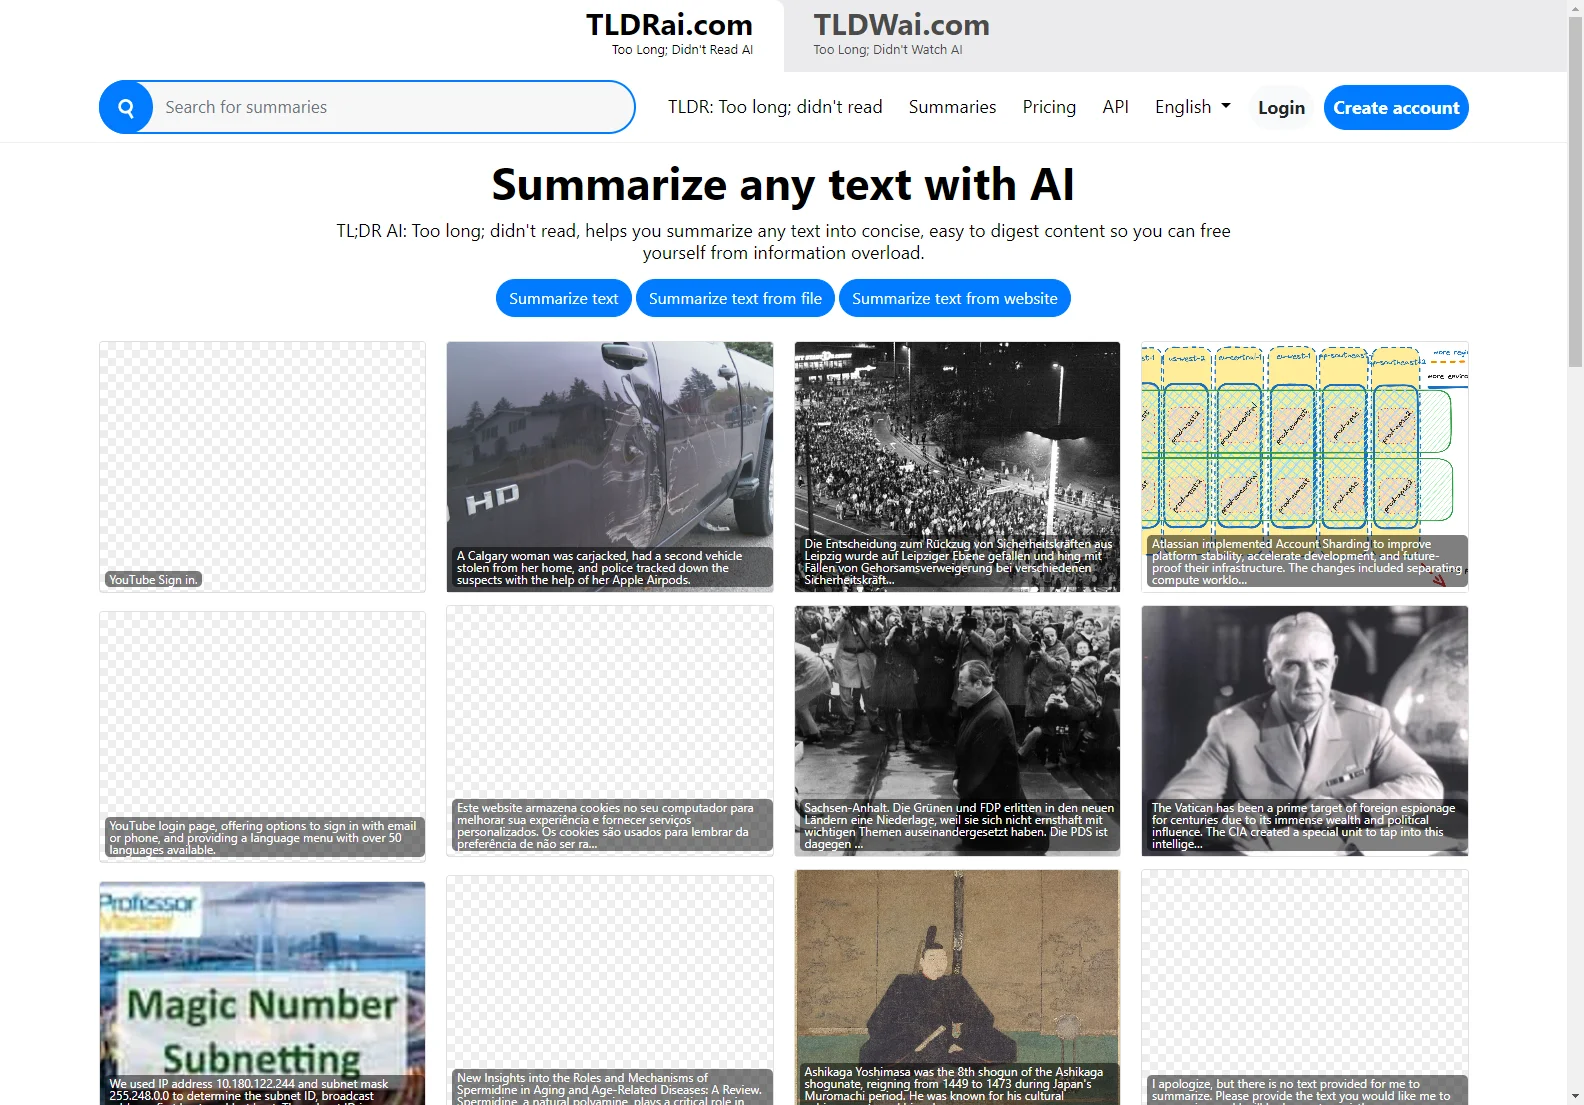Viewport: 1584px width, 1105px height.
Task: Open the Leipzig Sicherheitskräfte summary card
Action: point(957,467)
